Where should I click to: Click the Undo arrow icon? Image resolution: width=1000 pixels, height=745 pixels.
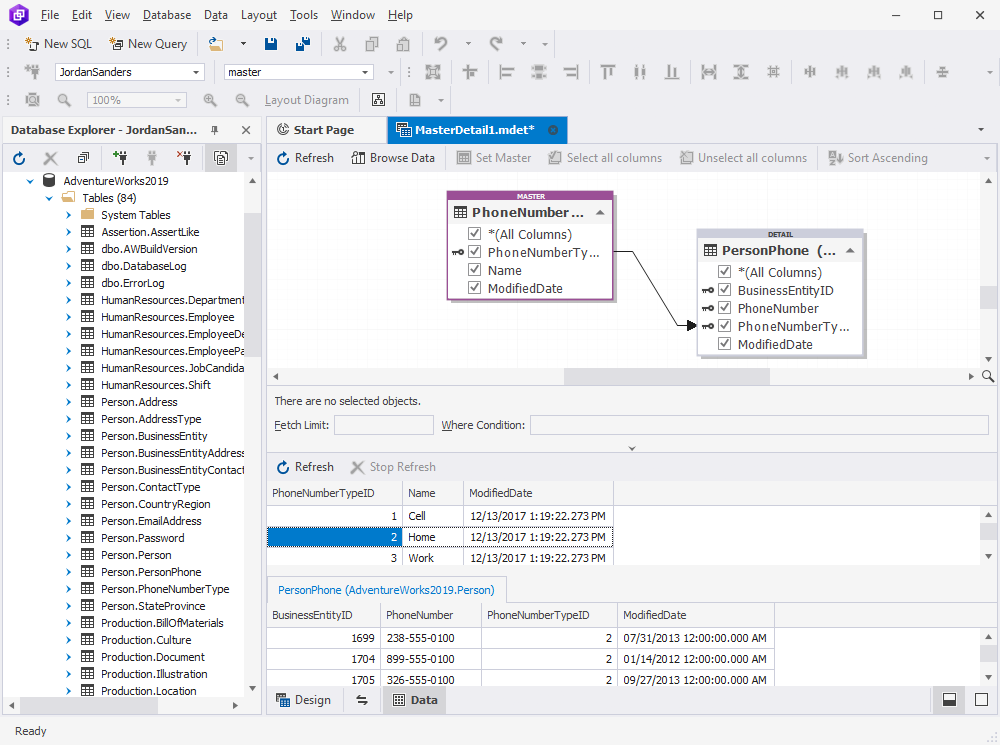point(441,44)
